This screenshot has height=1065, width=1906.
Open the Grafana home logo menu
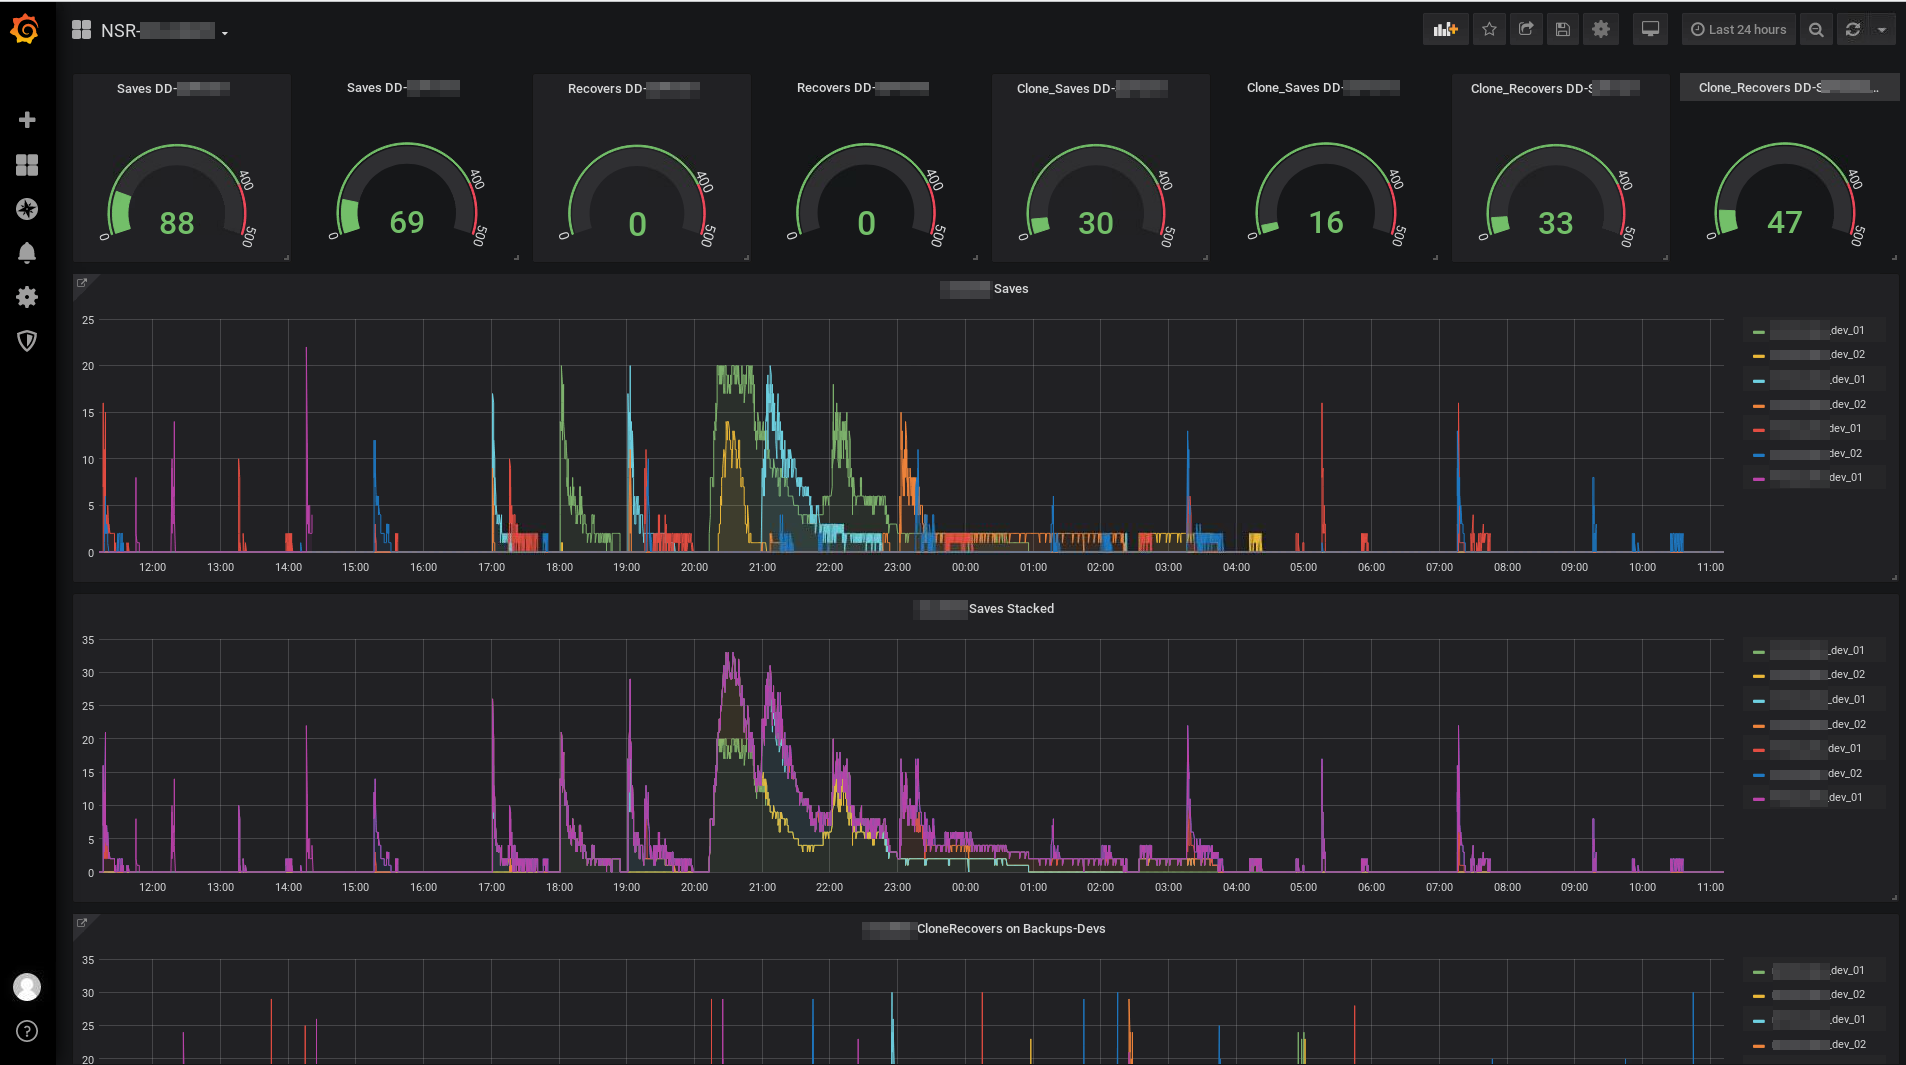(25, 30)
